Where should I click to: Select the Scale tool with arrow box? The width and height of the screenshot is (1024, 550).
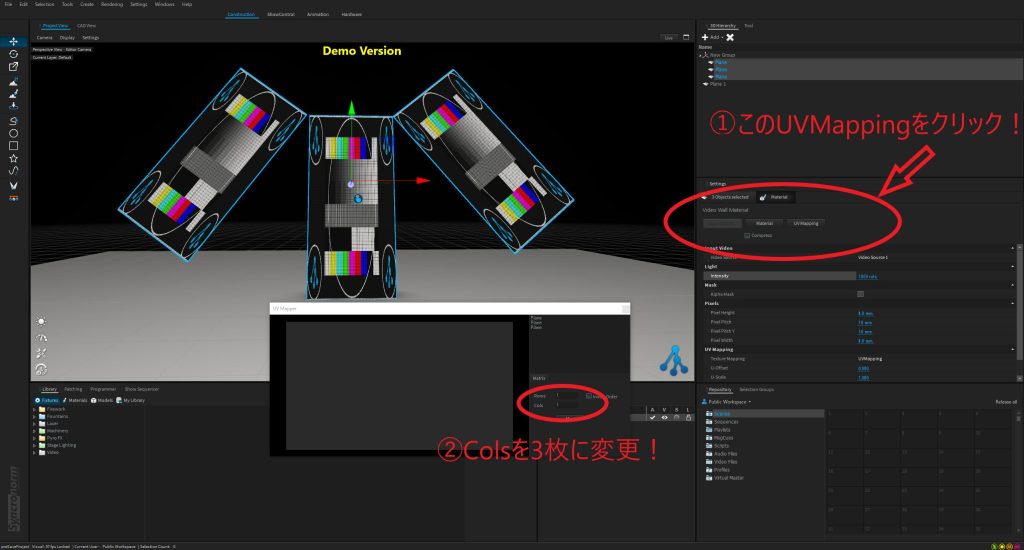click(13, 67)
